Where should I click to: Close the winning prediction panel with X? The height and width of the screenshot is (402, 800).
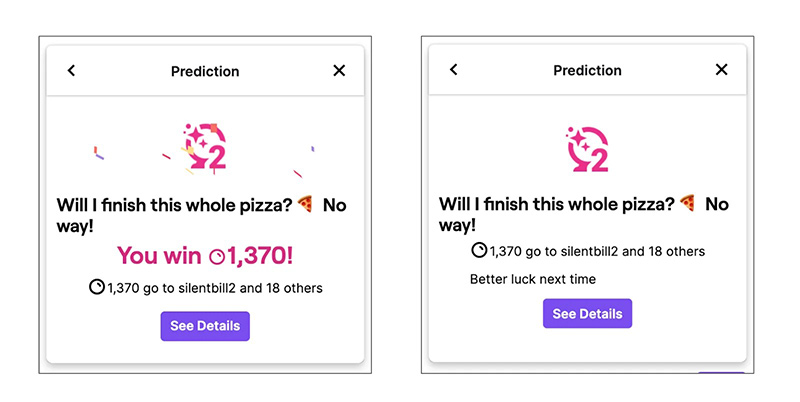(x=339, y=71)
